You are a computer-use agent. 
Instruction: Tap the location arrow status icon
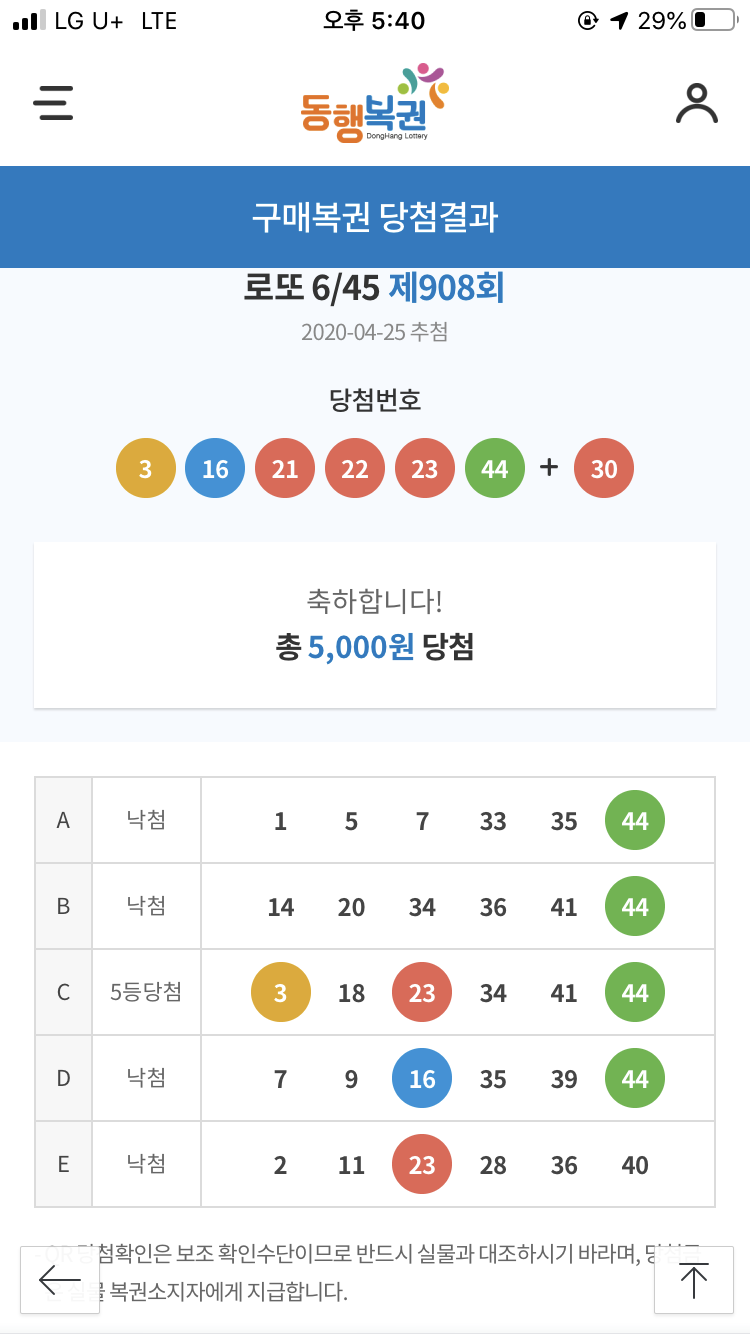coord(620,21)
